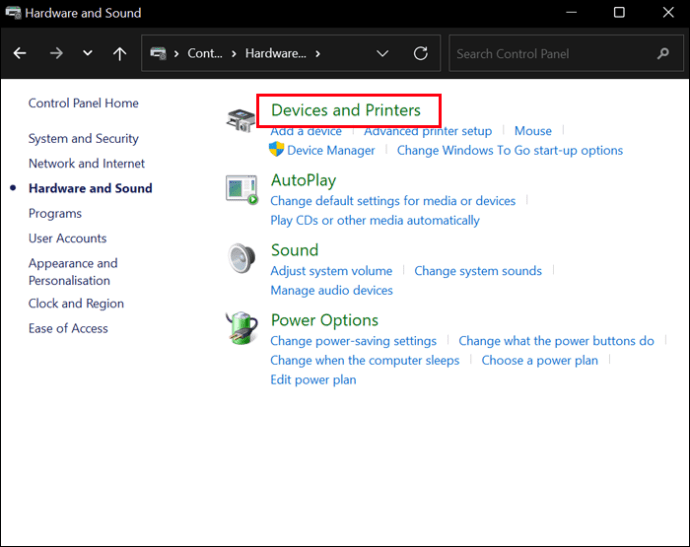
Task: Open Device Manager link
Action: coord(331,151)
